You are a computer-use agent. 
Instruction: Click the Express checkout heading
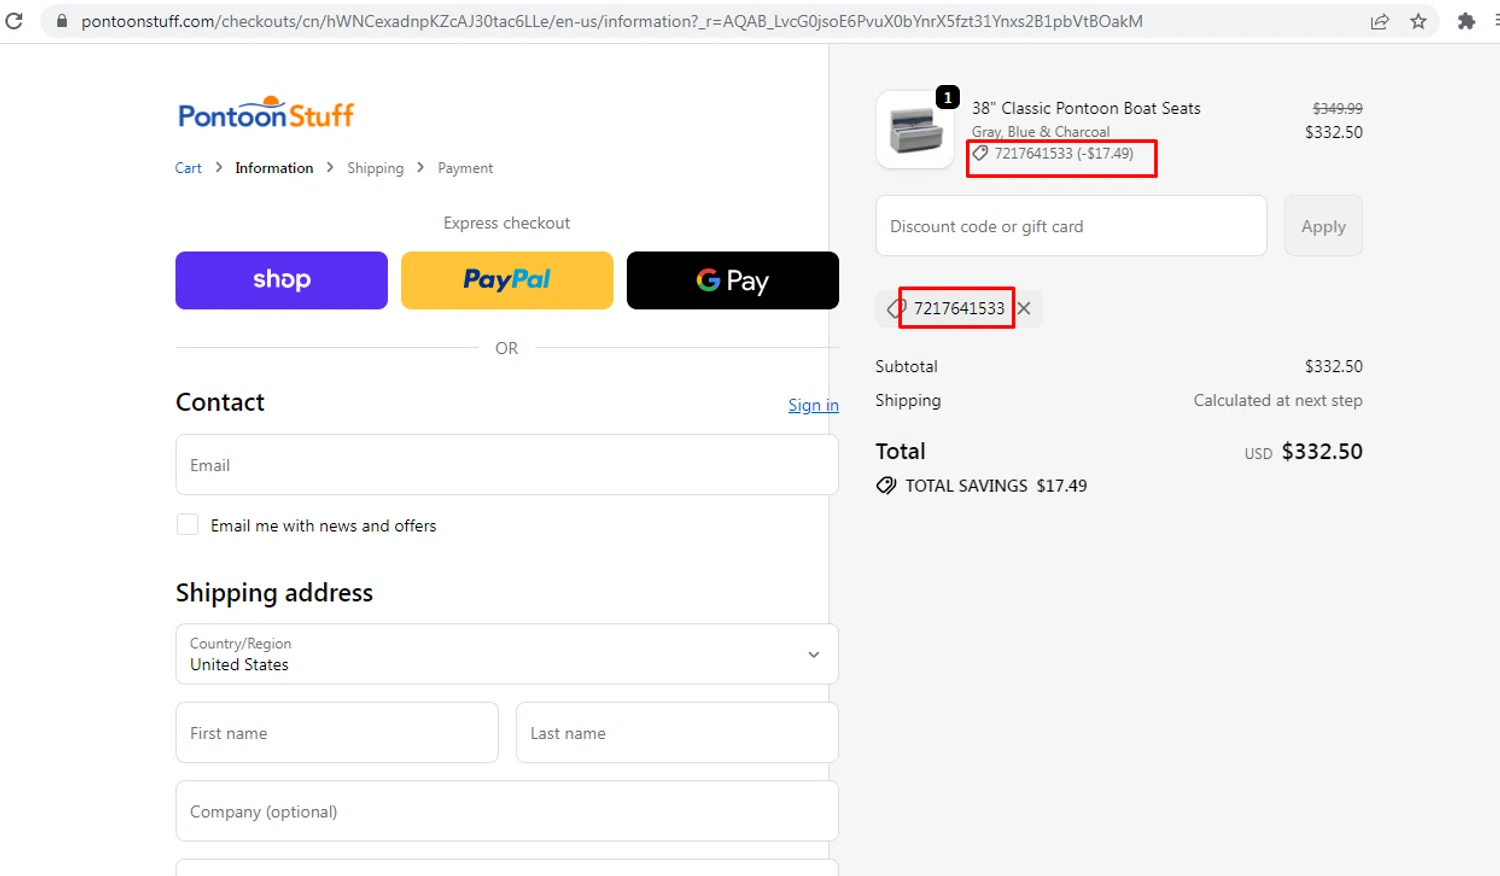[507, 223]
